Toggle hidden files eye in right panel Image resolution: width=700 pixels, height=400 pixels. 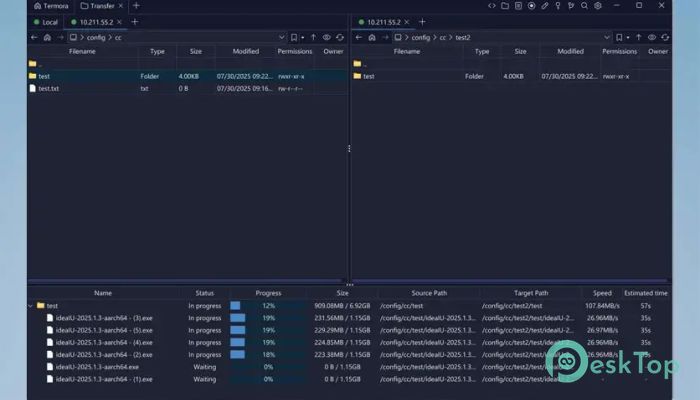coord(652,38)
